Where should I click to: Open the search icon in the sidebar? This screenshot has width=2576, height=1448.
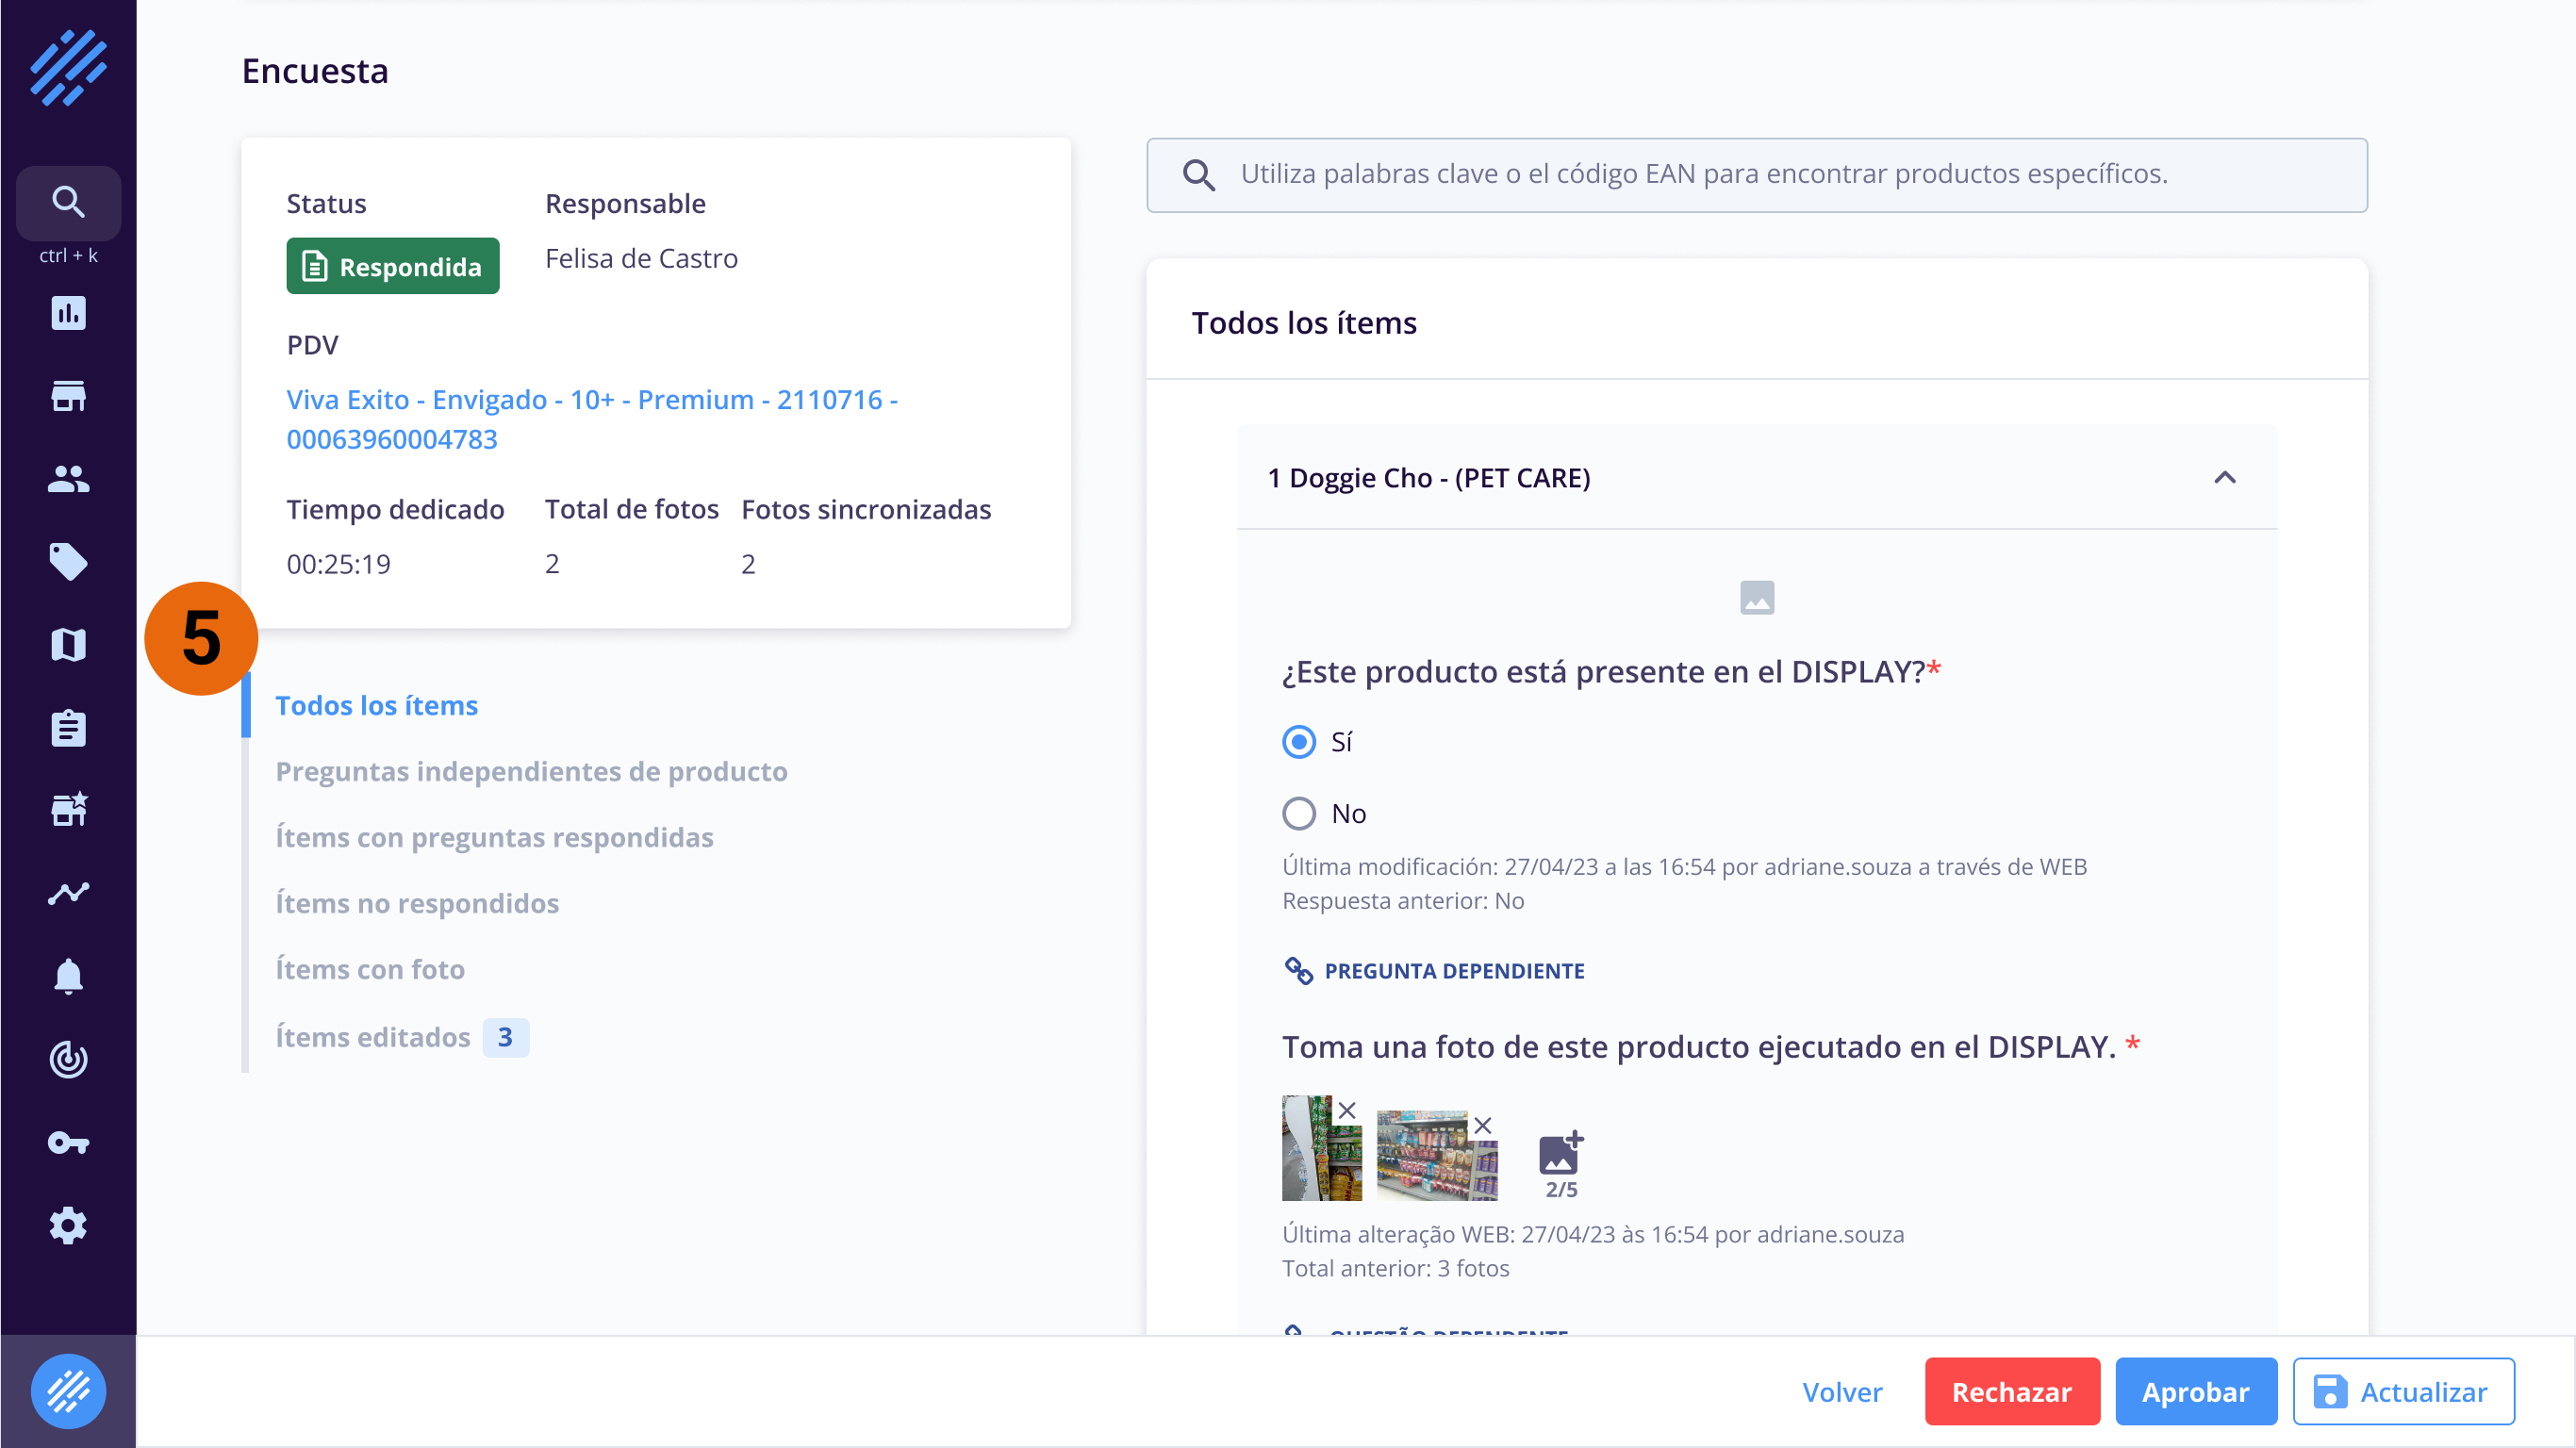(68, 203)
